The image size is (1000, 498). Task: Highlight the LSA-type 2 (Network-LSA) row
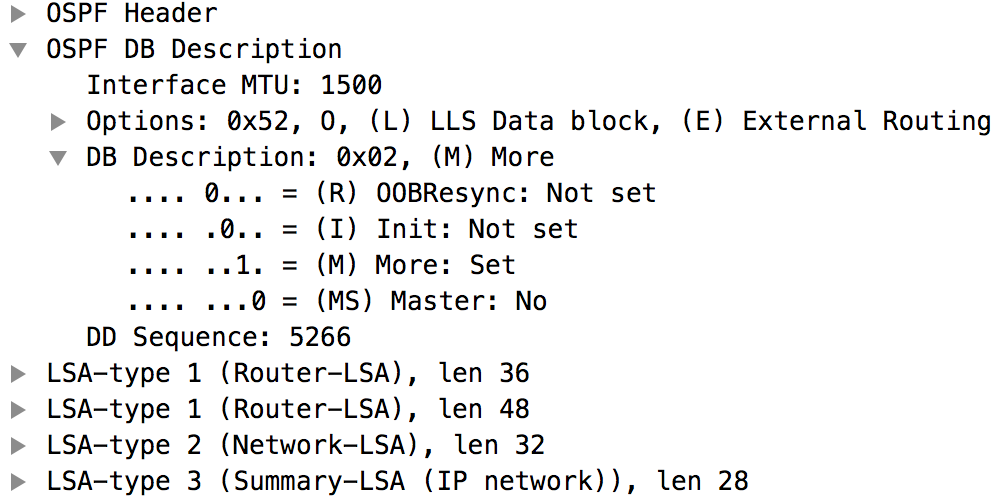[296, 446]
